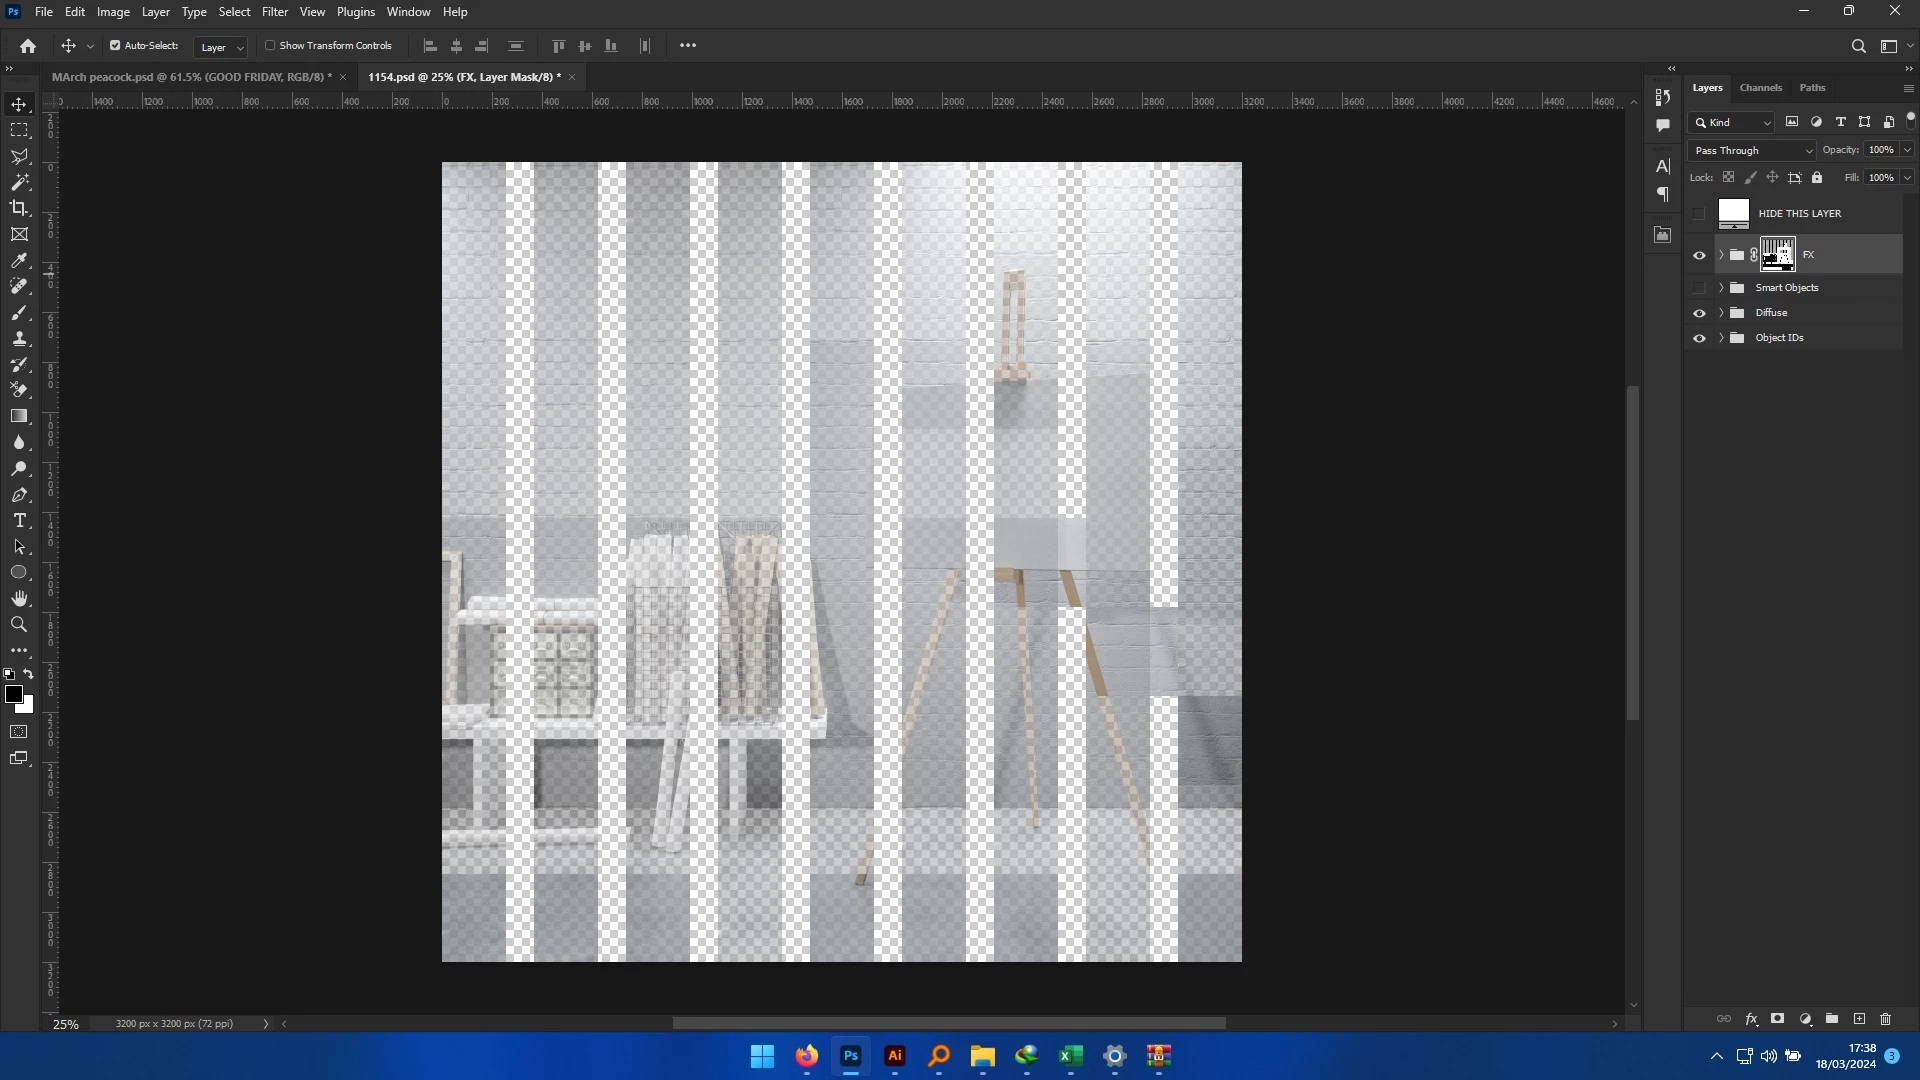Click the Add layer mask icon
Image resolution: width=1920 pixels, height=1080 pixels.
[x=1777, y=1019]
